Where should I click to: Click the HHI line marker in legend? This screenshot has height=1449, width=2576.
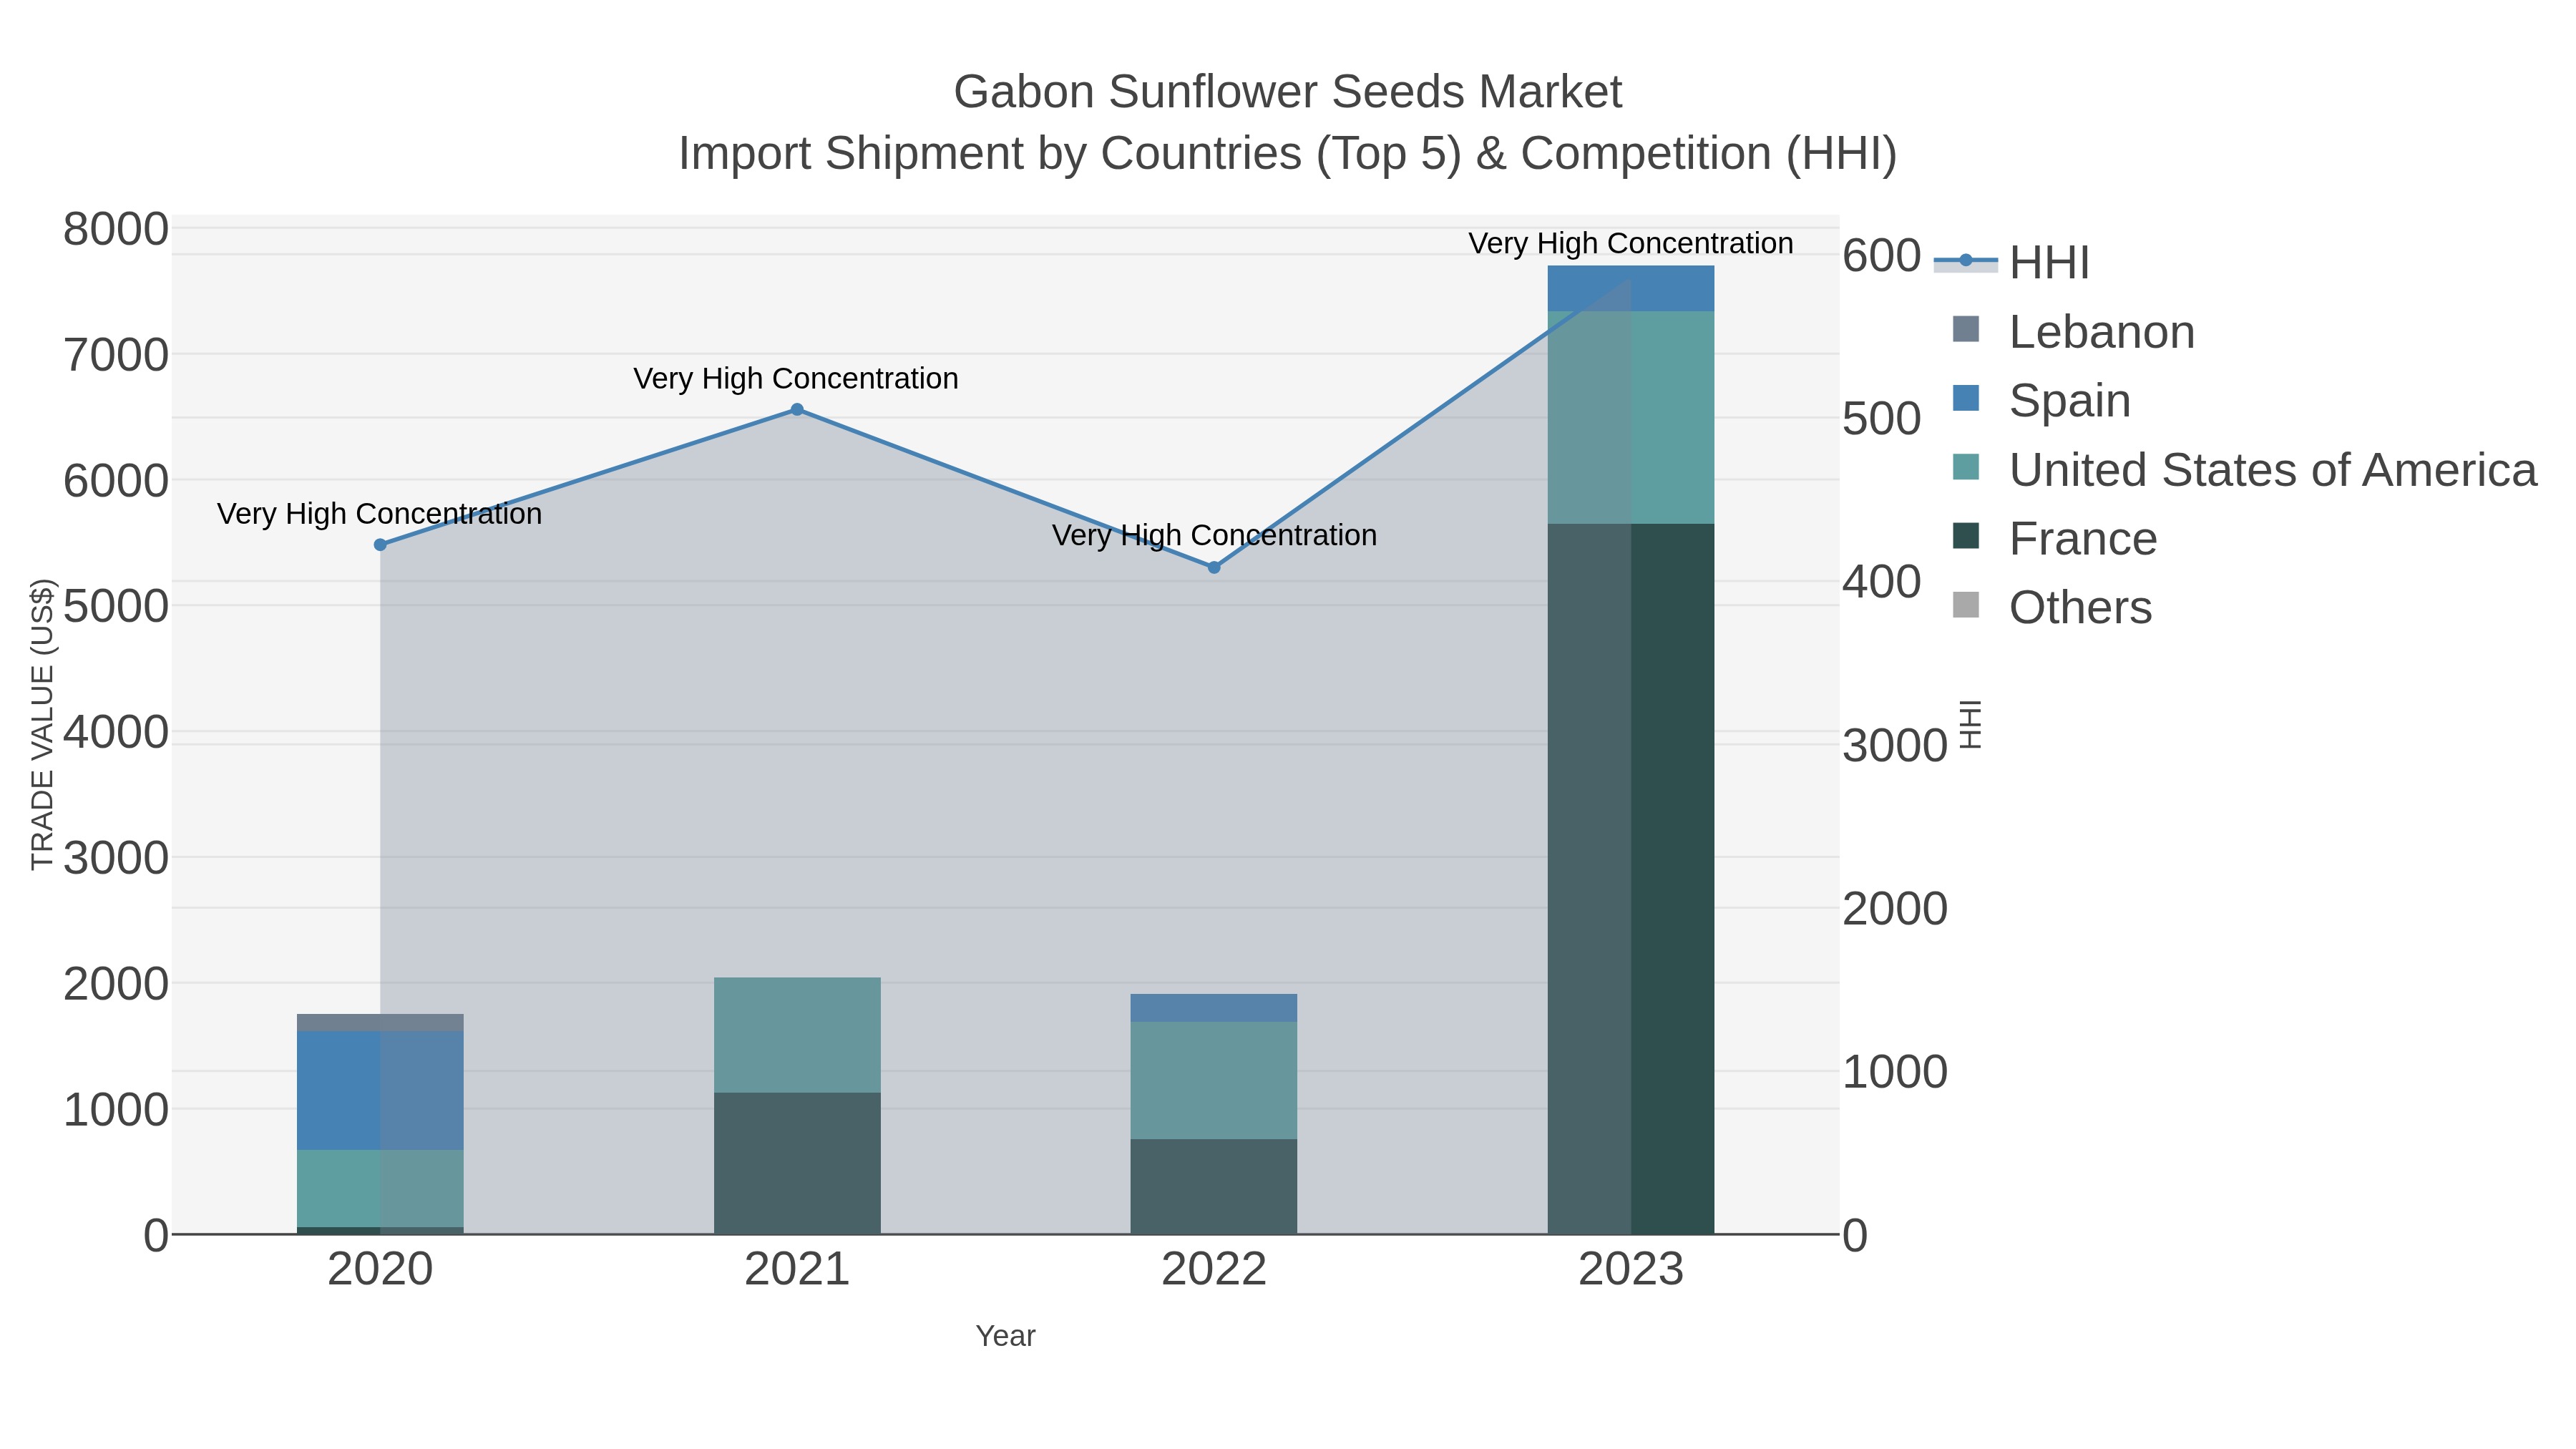coord(1966,261)
